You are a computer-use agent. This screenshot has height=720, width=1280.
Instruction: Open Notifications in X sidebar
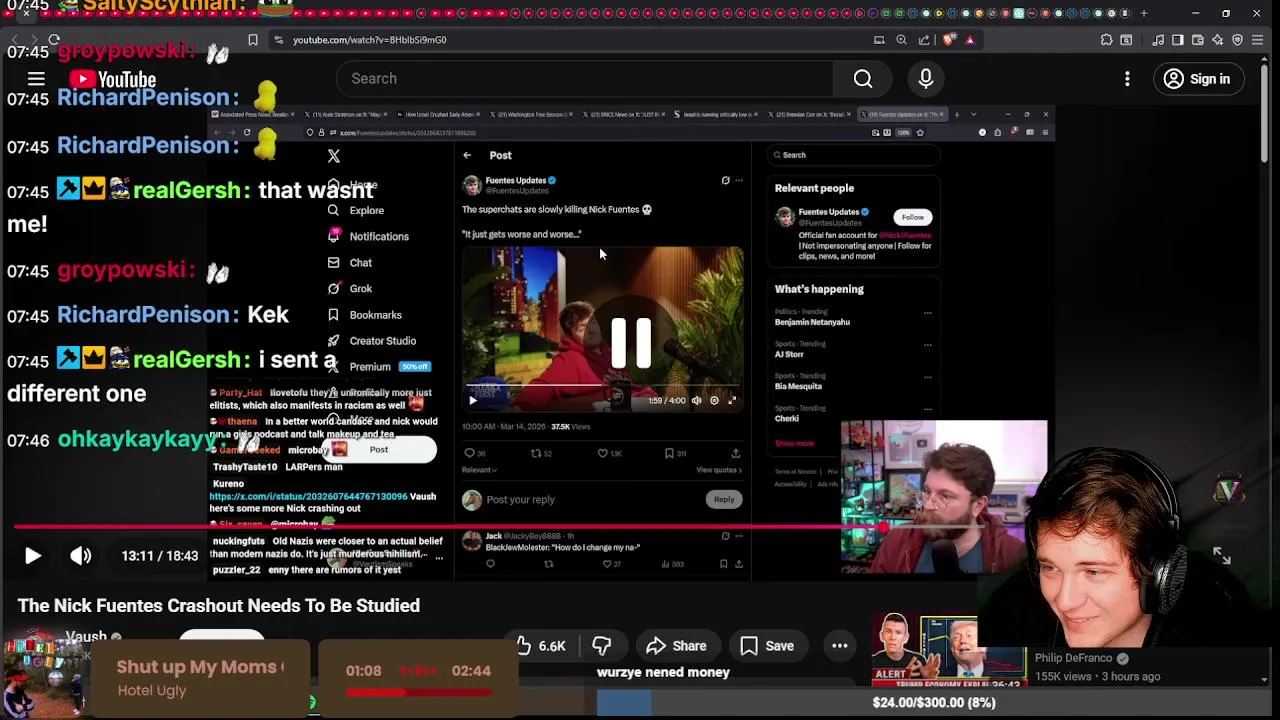tap(368, 237)
